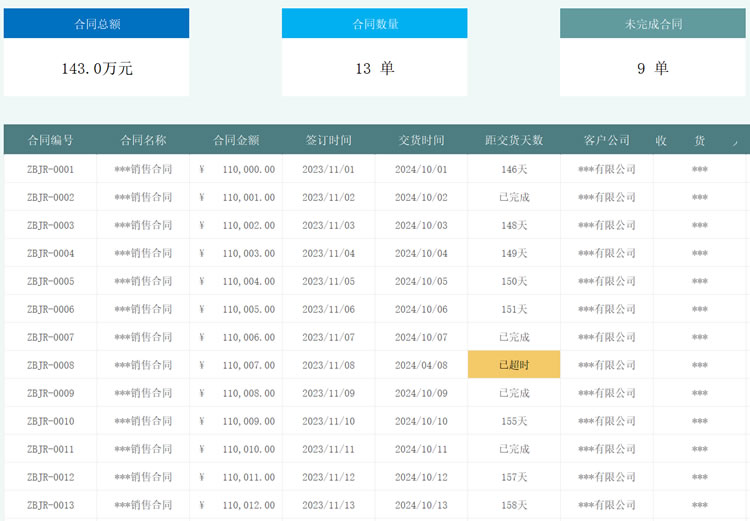Select contract number ZBJR-0003
This screenshot has width=750, height=521.
click(50, 225)
